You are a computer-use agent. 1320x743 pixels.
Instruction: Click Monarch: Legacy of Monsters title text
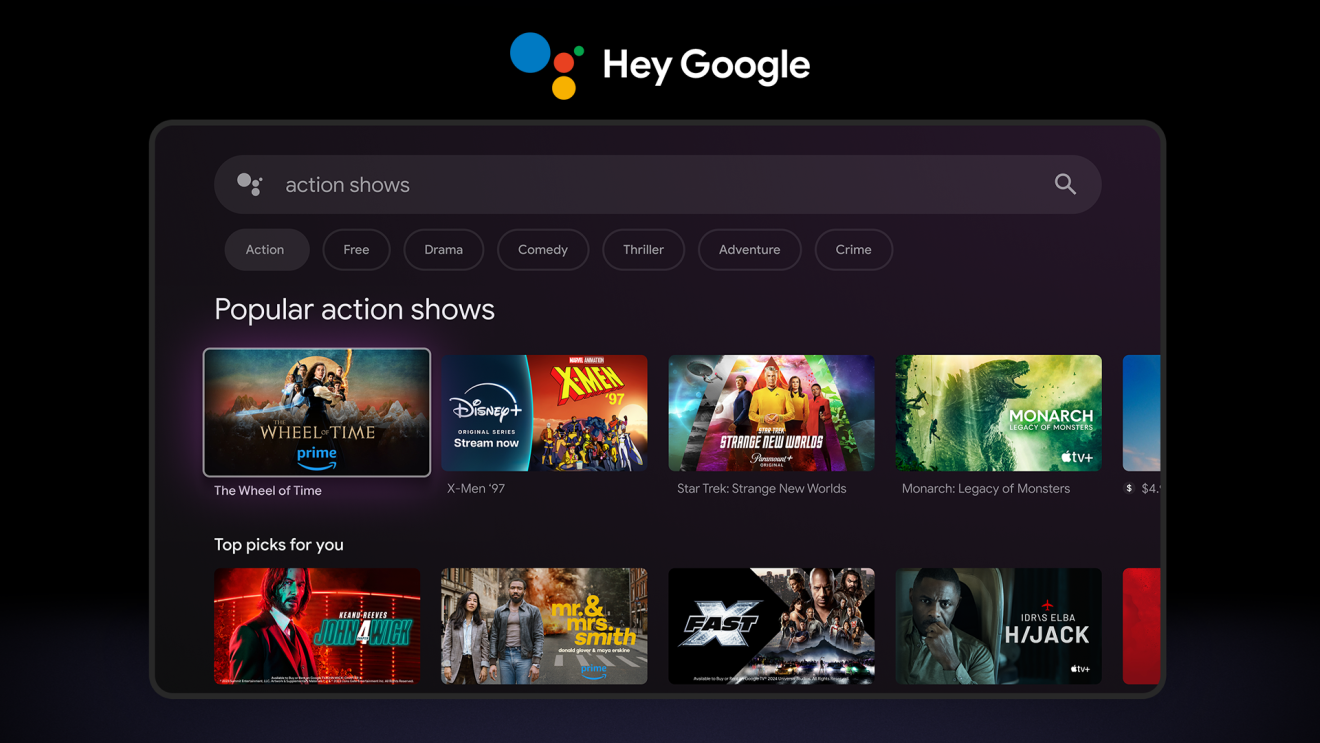[x=985, y=489]
